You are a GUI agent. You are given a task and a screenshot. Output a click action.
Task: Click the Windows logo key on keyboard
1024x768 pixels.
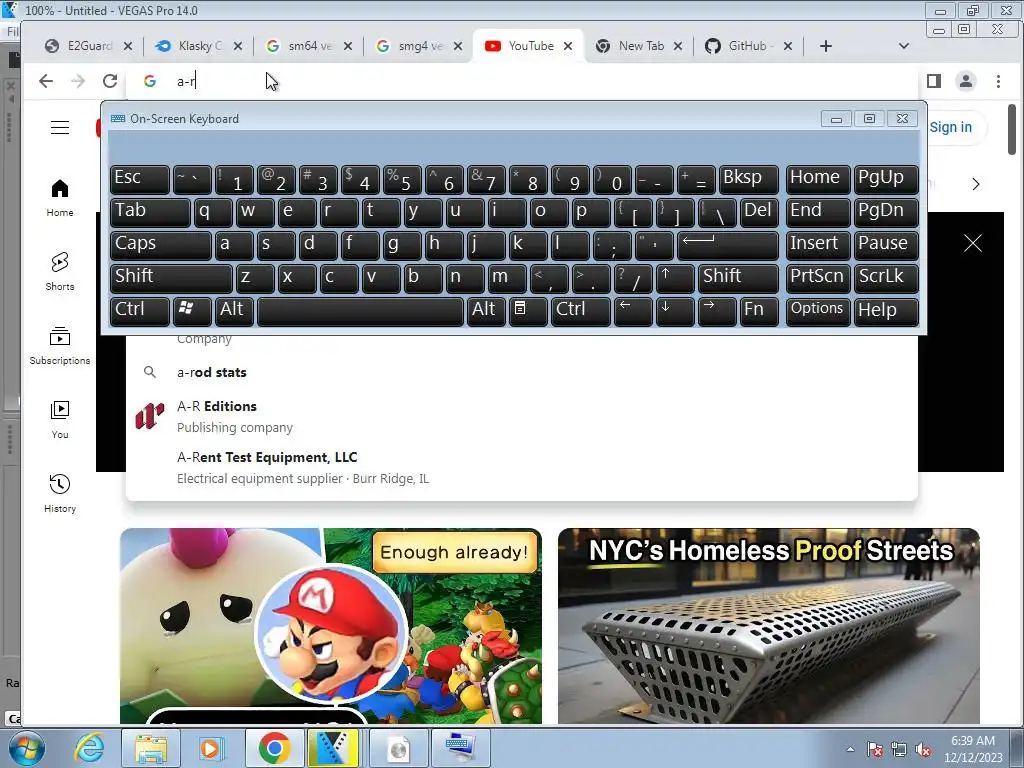pos(192,311)
